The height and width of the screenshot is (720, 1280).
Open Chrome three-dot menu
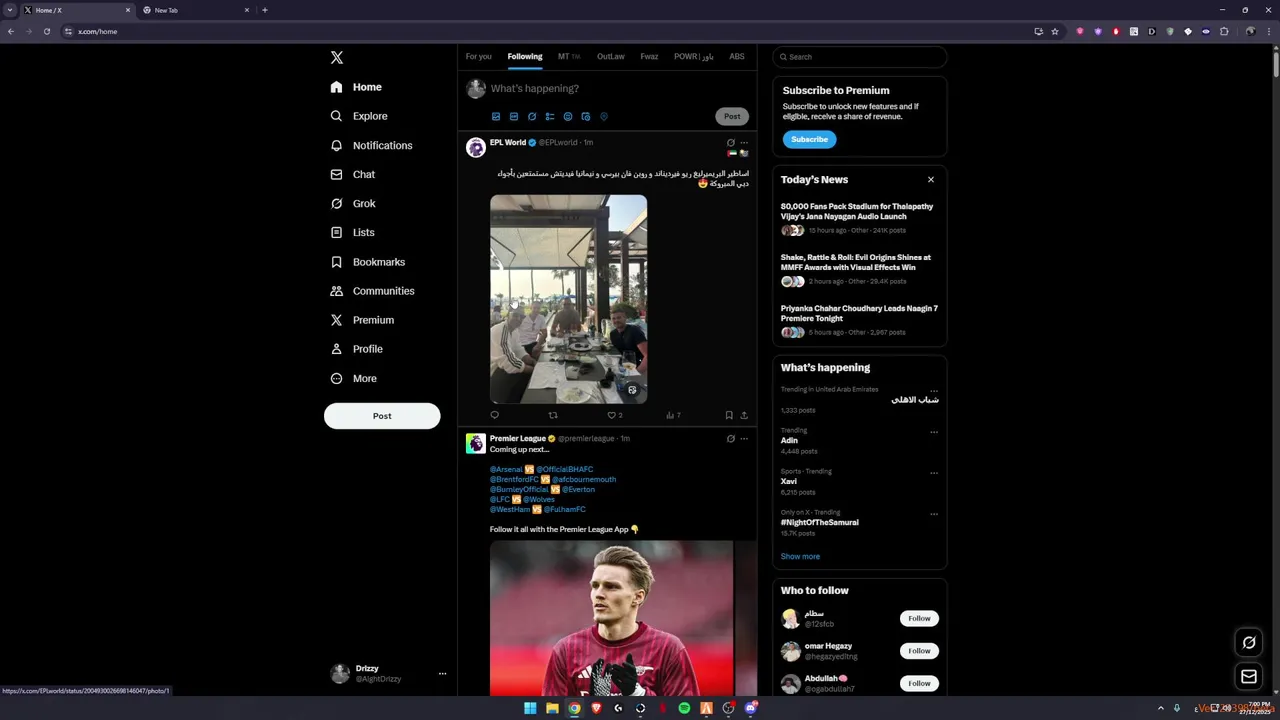click(1268, 32)
